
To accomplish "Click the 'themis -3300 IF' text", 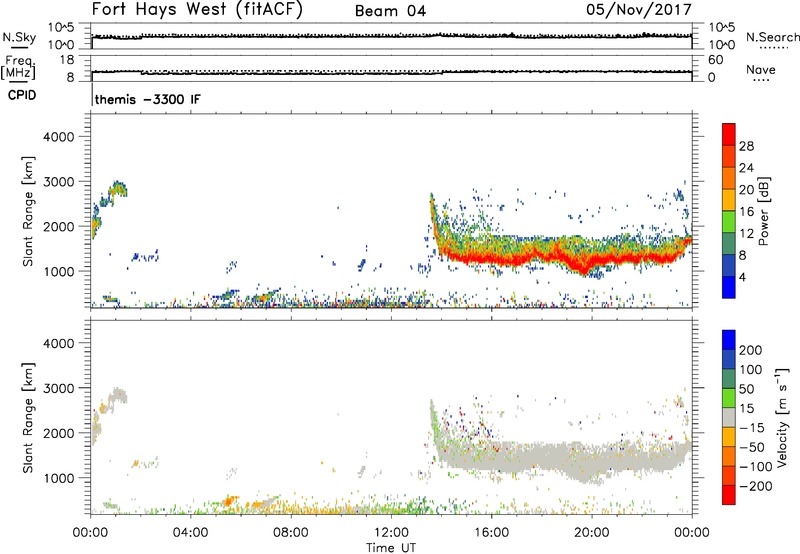I will tap(148, 99).
